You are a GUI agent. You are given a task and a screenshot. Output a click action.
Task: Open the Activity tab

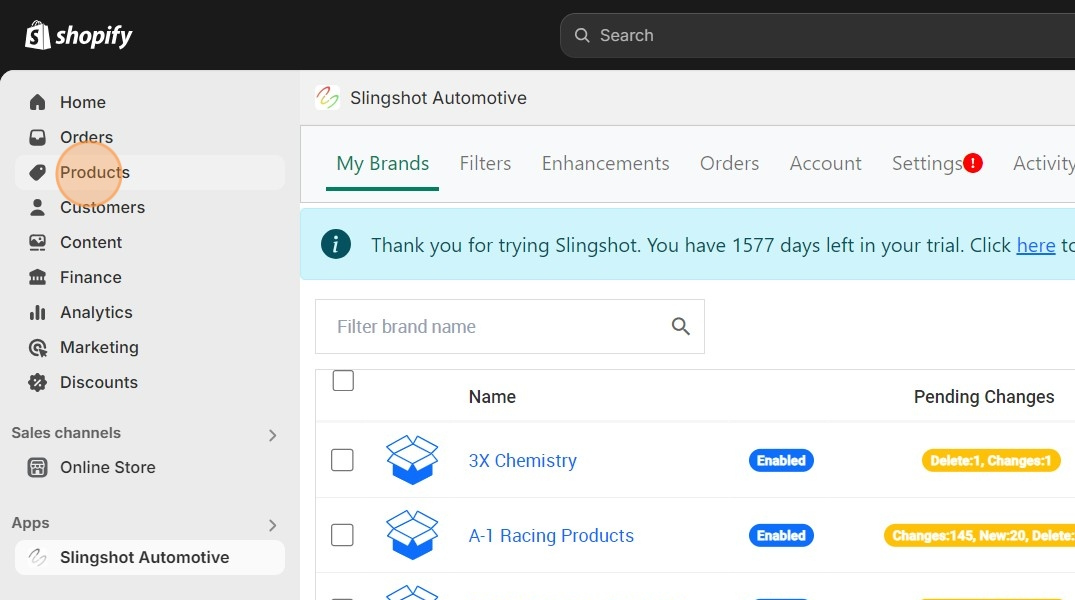[1043, 163]
